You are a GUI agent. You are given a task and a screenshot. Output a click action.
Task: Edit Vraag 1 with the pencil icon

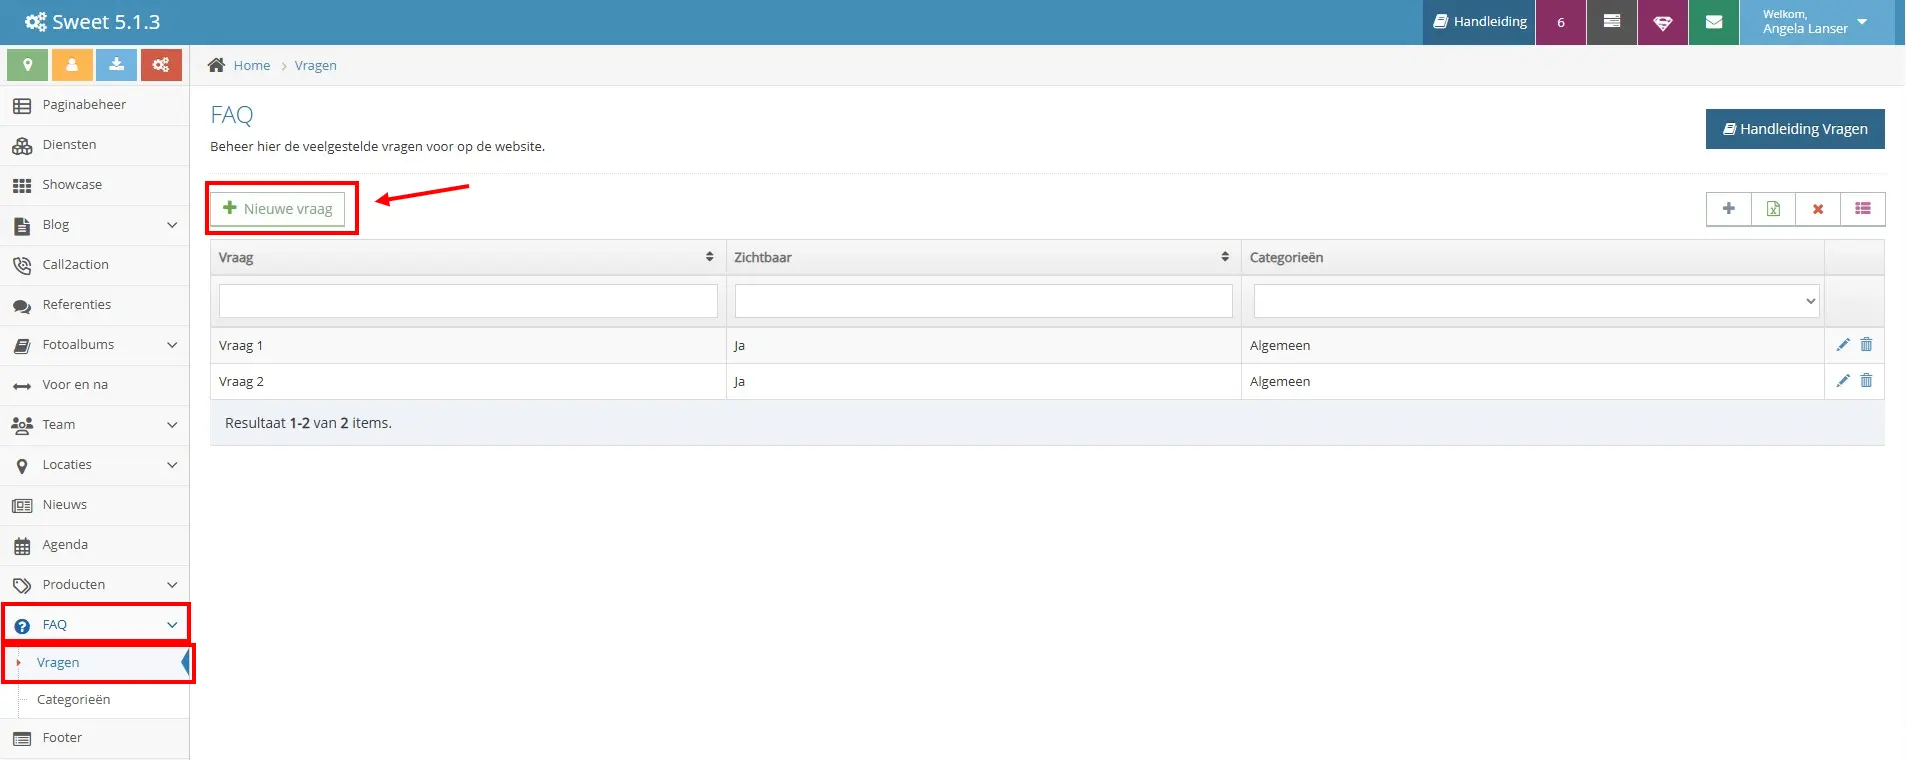pyautogui.click(x=1843, y=345)
